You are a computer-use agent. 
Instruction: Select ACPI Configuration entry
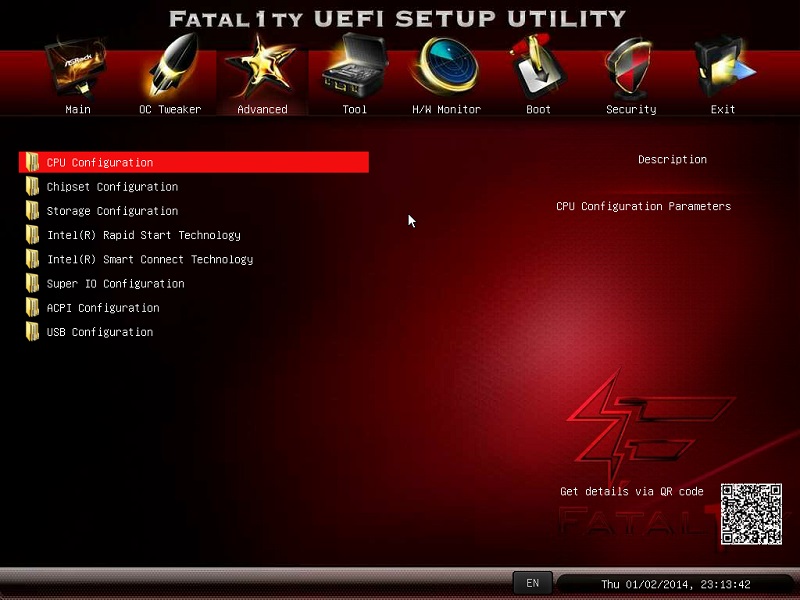(103, 308)
